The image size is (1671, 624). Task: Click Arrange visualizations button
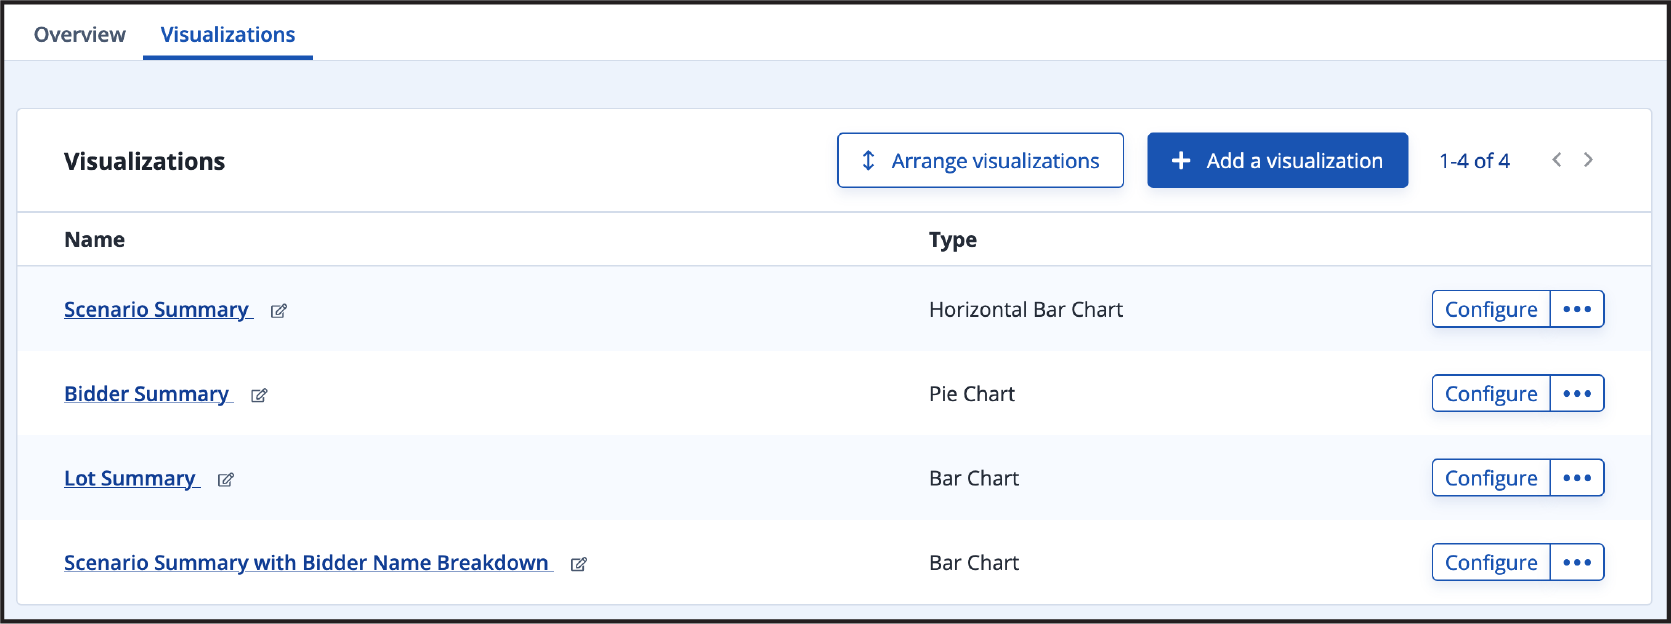click(980, 160)
